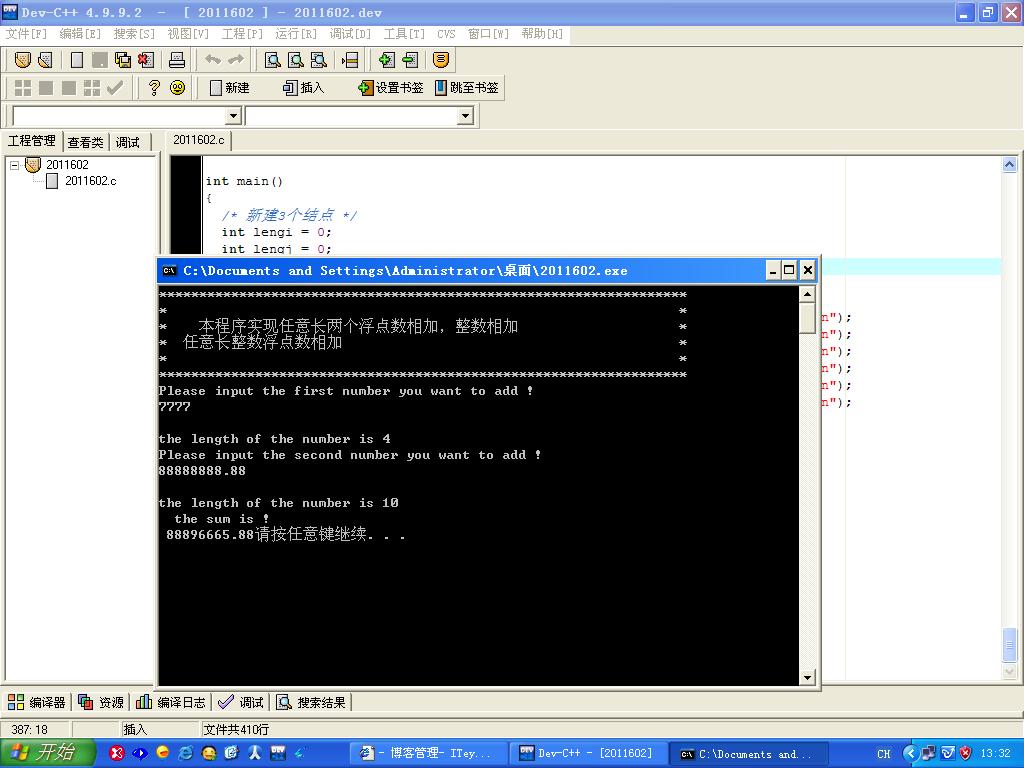Click the console window scrollbar up arrow
This screenshot has width=1024, height=768.
tap(807, 295)
